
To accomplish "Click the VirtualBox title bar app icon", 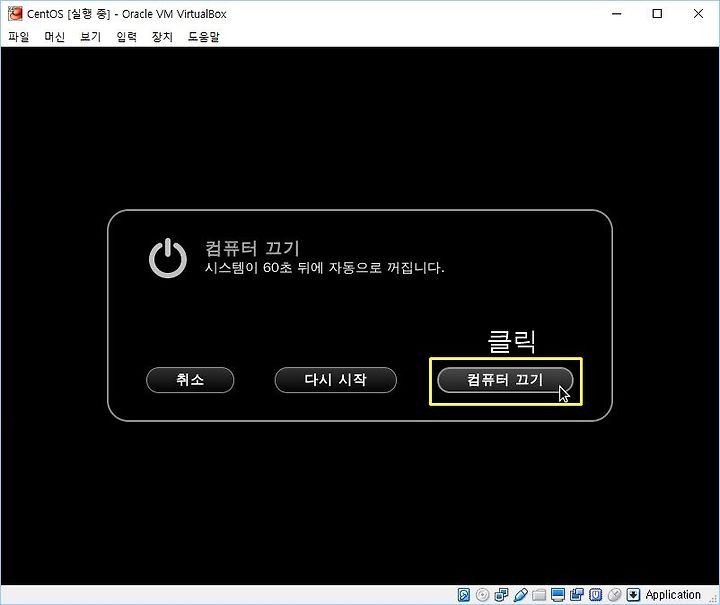I will [x=15, y=14].
